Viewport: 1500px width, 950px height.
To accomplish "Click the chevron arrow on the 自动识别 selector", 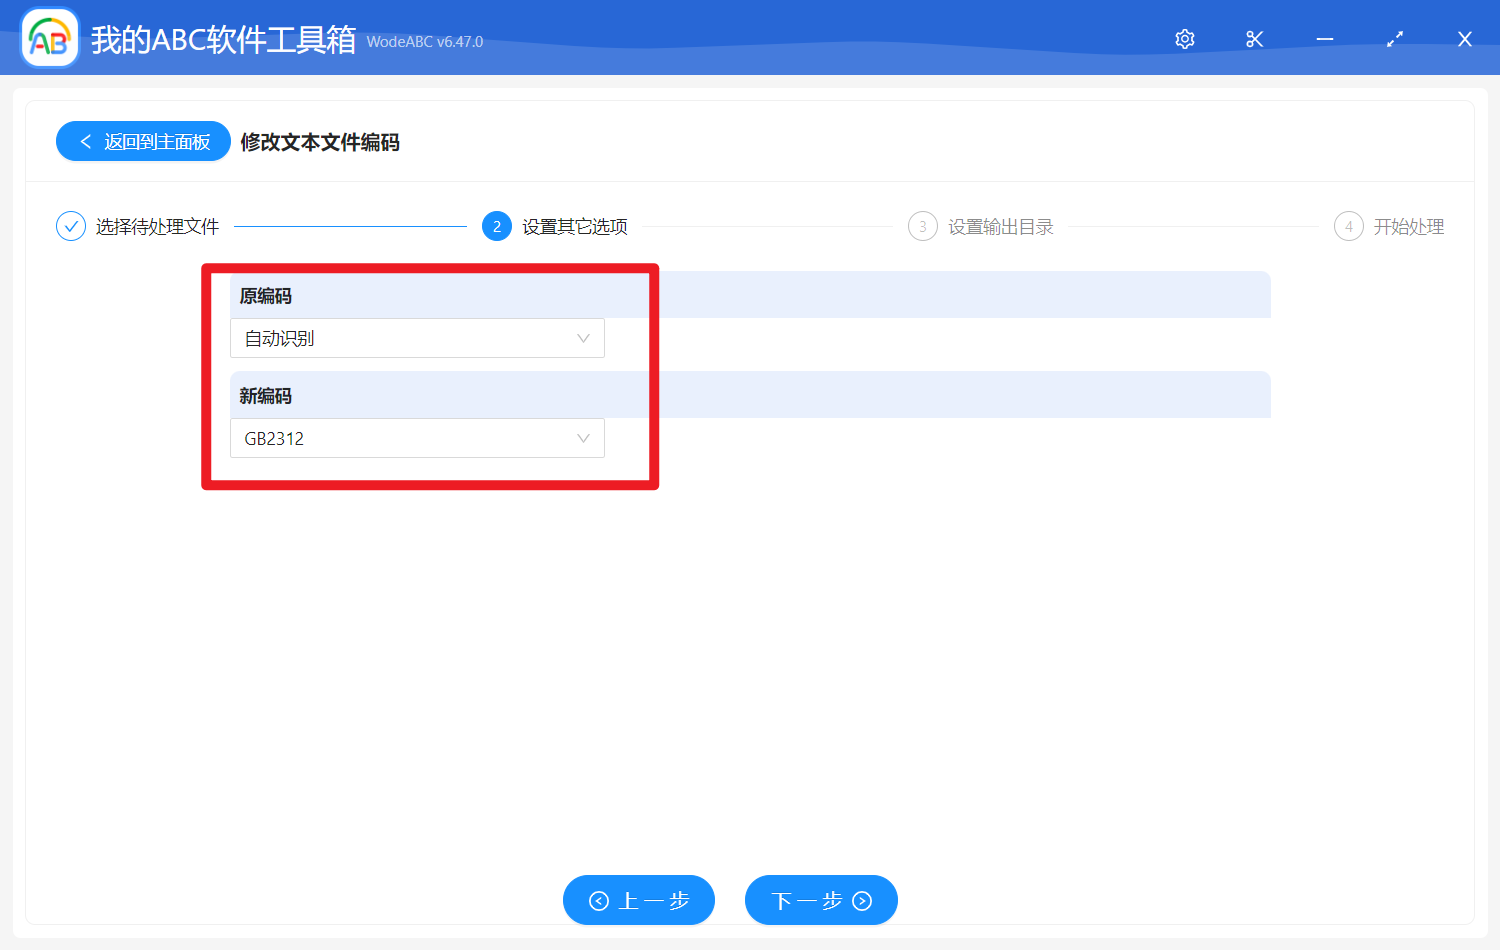I will point(583,338).
